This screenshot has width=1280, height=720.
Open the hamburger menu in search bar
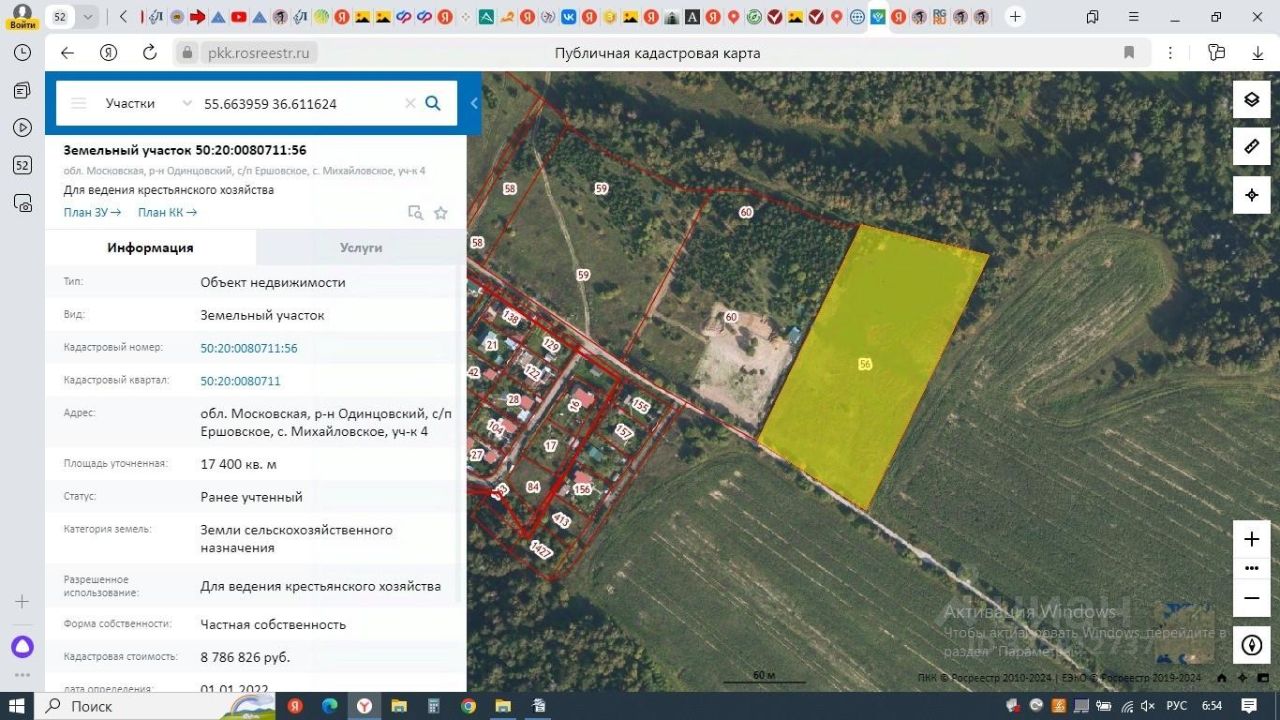tap(79, 103)
